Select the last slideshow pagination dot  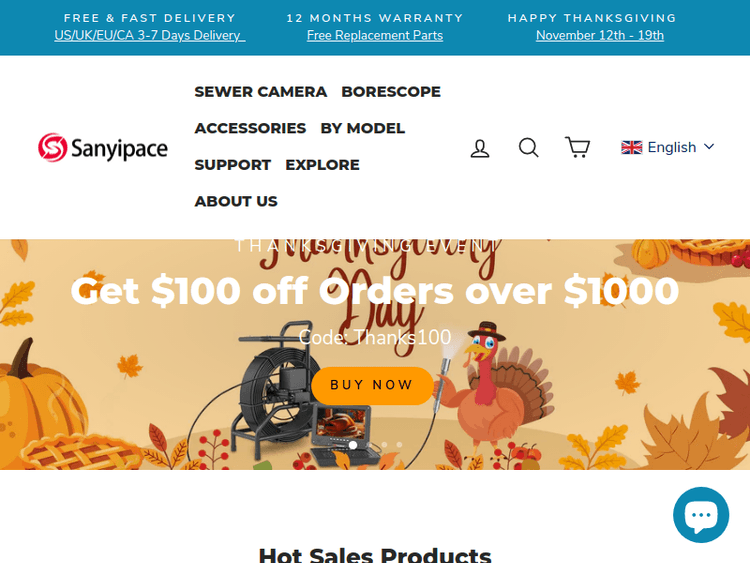tap(399, 445)
